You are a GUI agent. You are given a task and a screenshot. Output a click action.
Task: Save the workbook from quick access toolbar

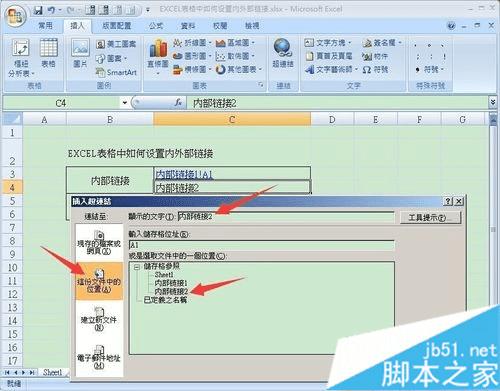pyautogui.click(x=38, y=10)
